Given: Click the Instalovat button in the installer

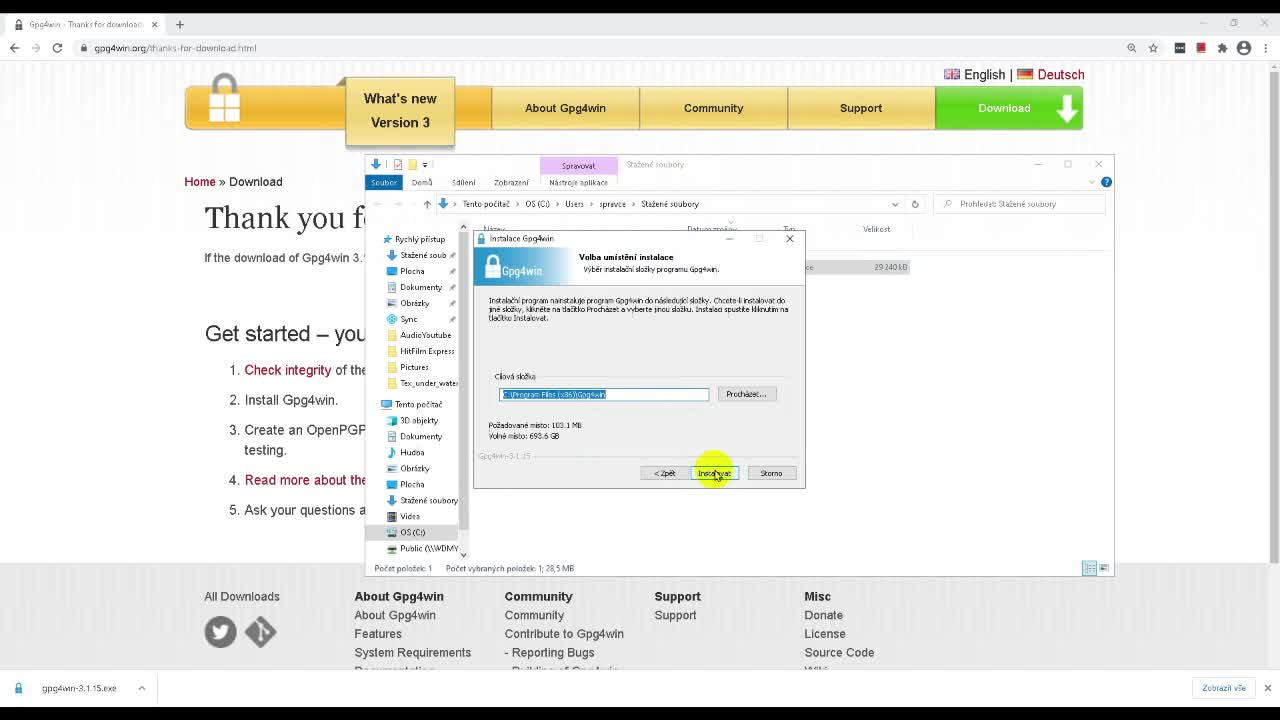Looking at the screenshot, I should [x=715, y=473].
